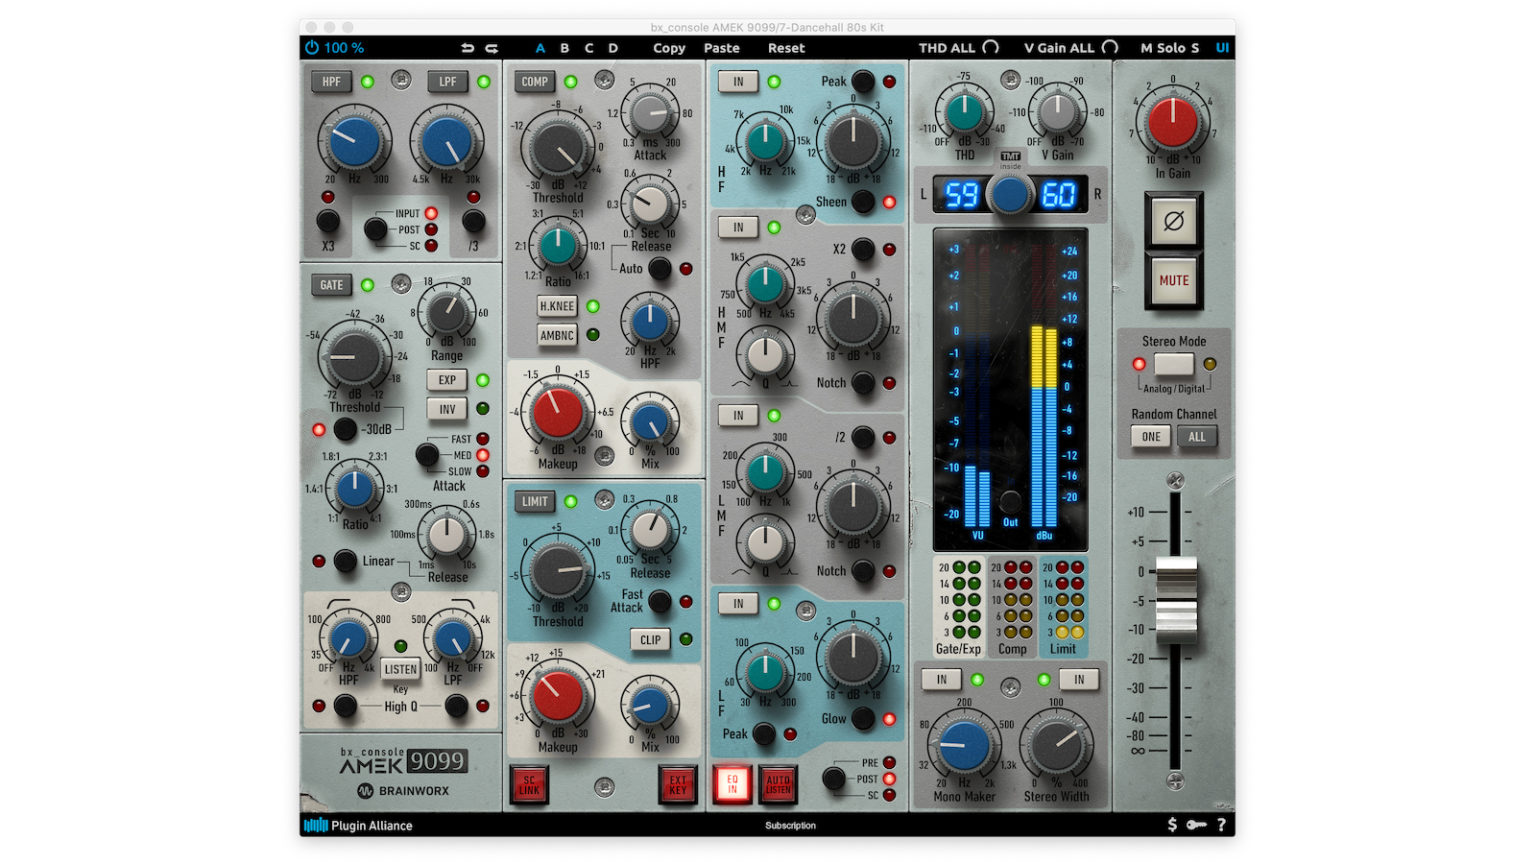Viewport: 1536px width, 864px height.
Task: Select preset slot C
Action: [x=588, y=47]
